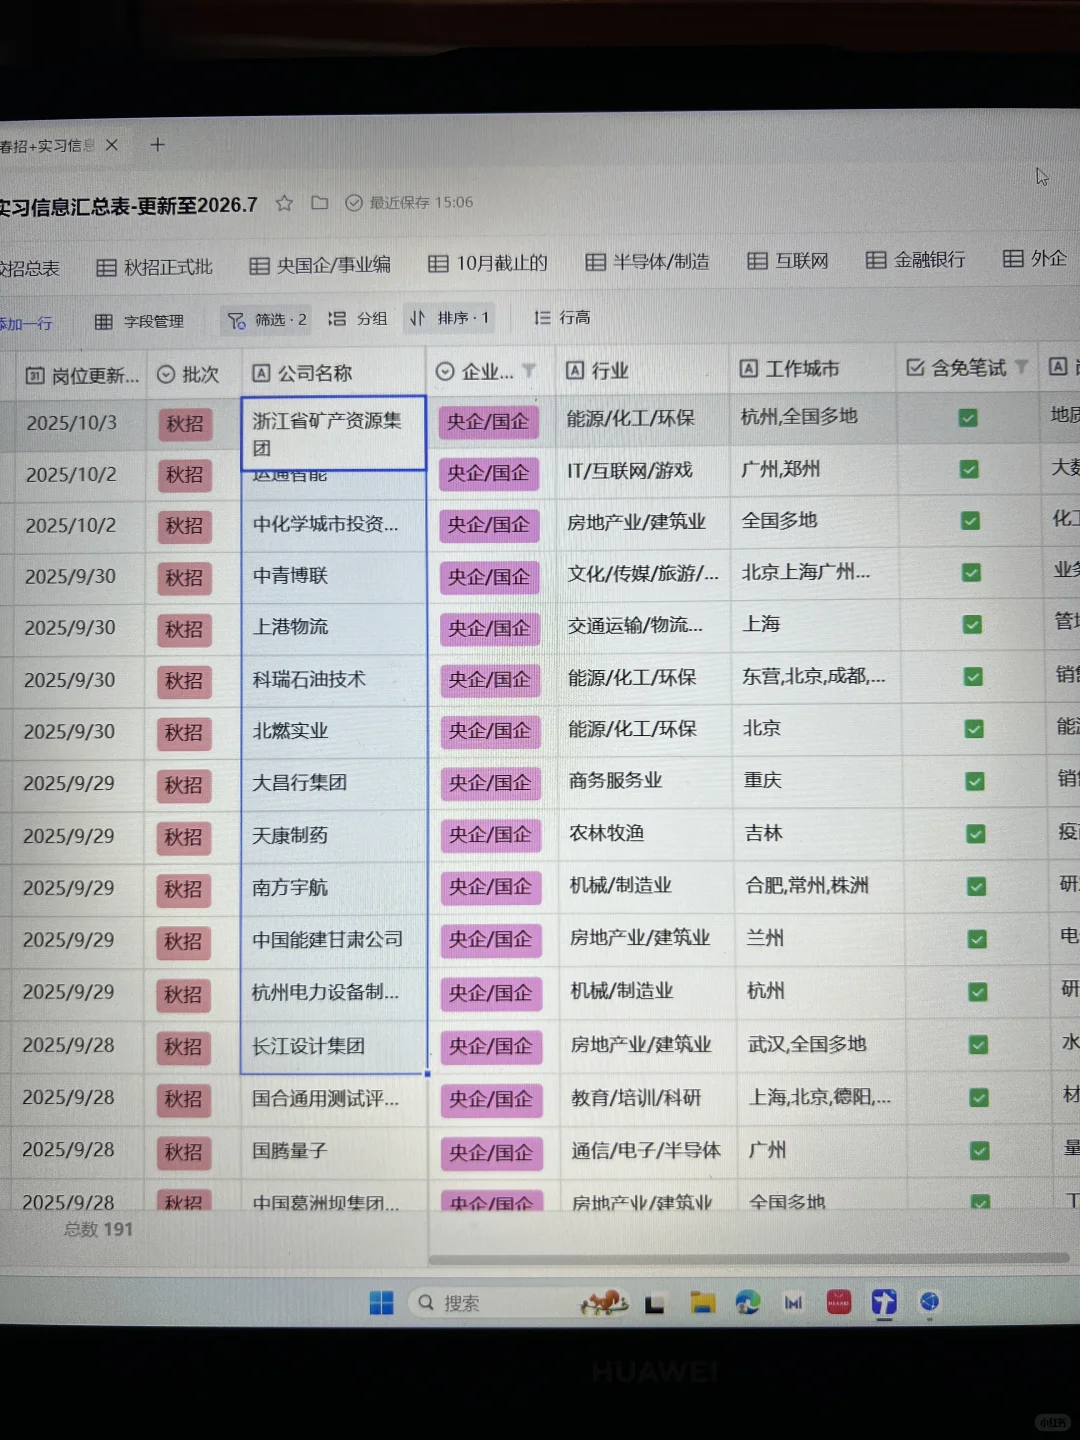Close the 春招+实习信息 browser tab
The image size is (1080, 1440).
[x=112, y=145]
